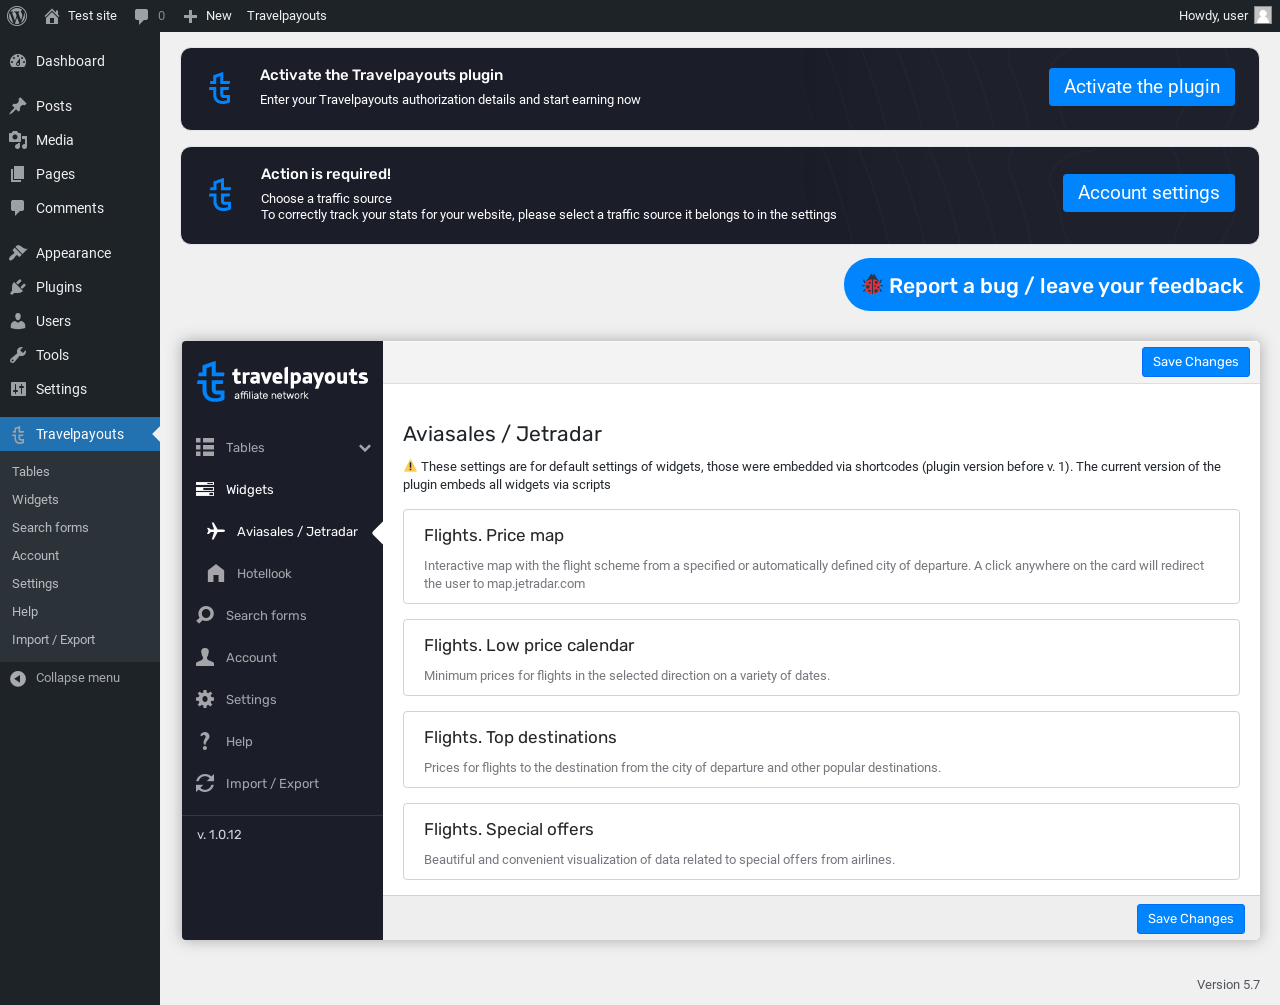Click the Account person icon in plugin panel
Viewport: 1280px width, 1005px height.
[x=205, y=657]
